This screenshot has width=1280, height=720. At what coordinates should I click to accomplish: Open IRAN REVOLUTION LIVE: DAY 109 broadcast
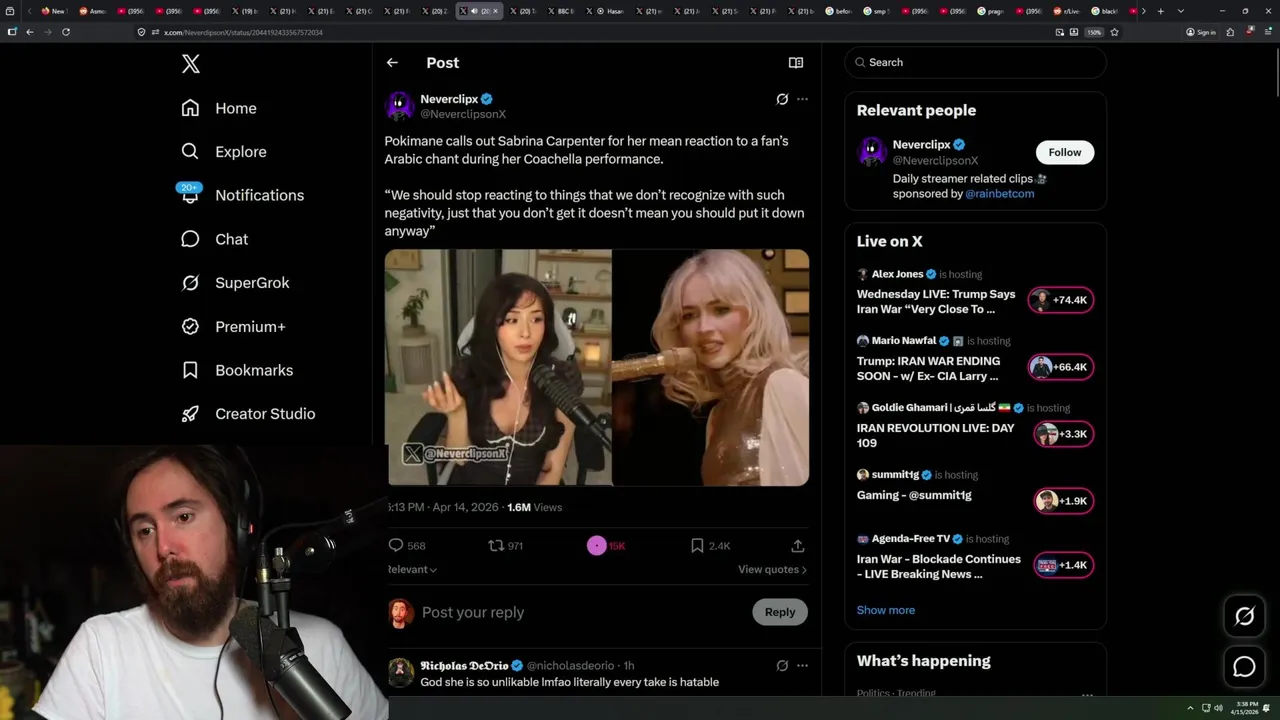[975, 427]
